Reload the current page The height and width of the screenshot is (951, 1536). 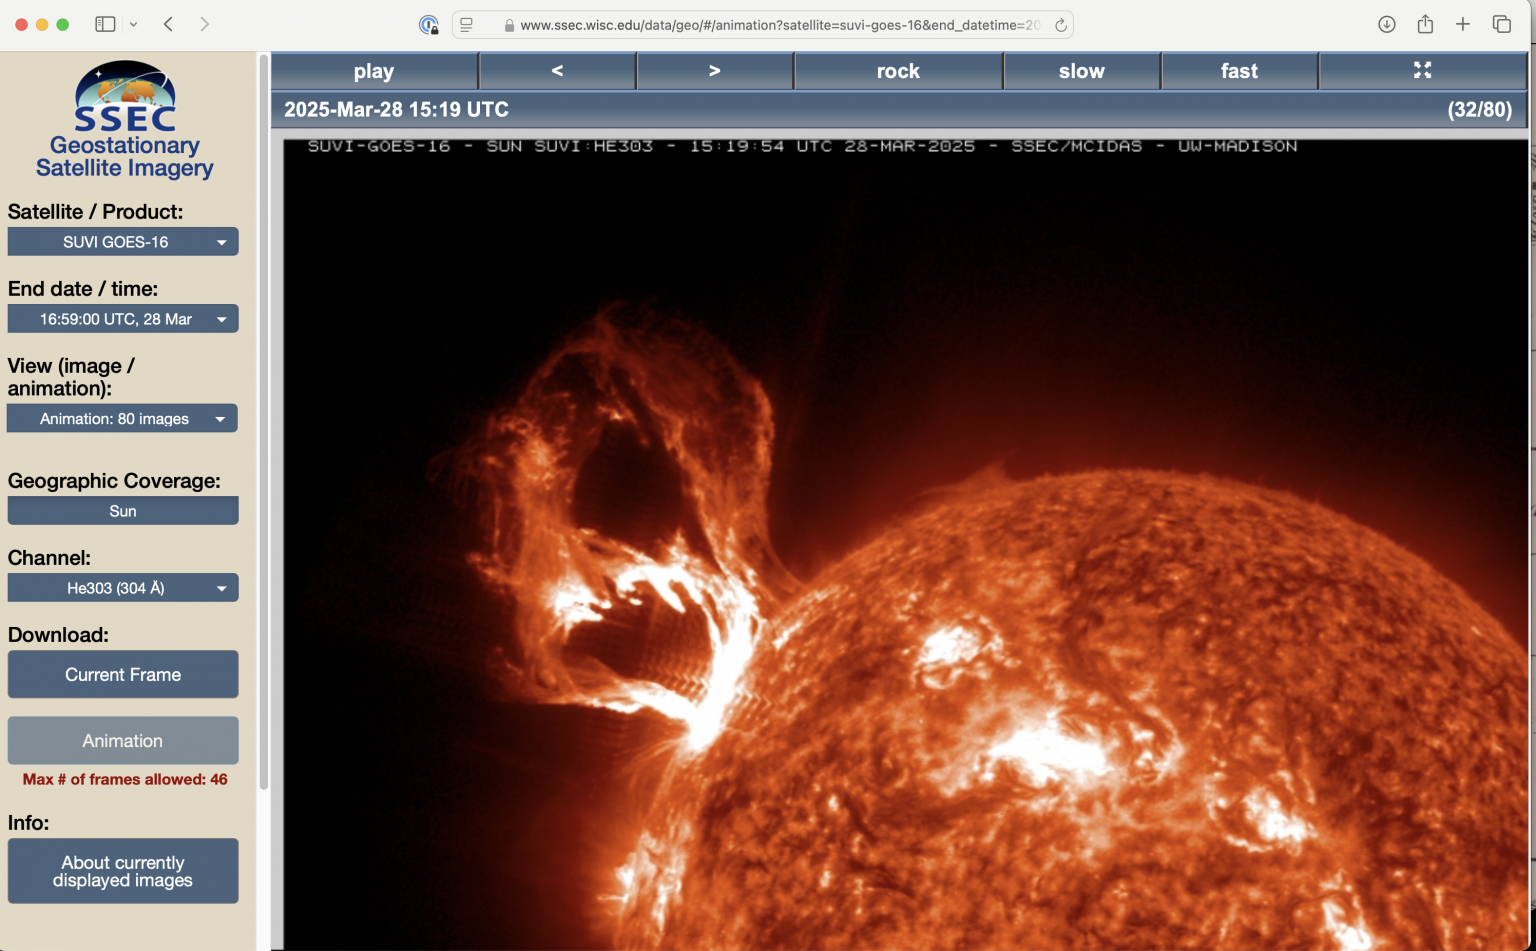(1060, 25)
